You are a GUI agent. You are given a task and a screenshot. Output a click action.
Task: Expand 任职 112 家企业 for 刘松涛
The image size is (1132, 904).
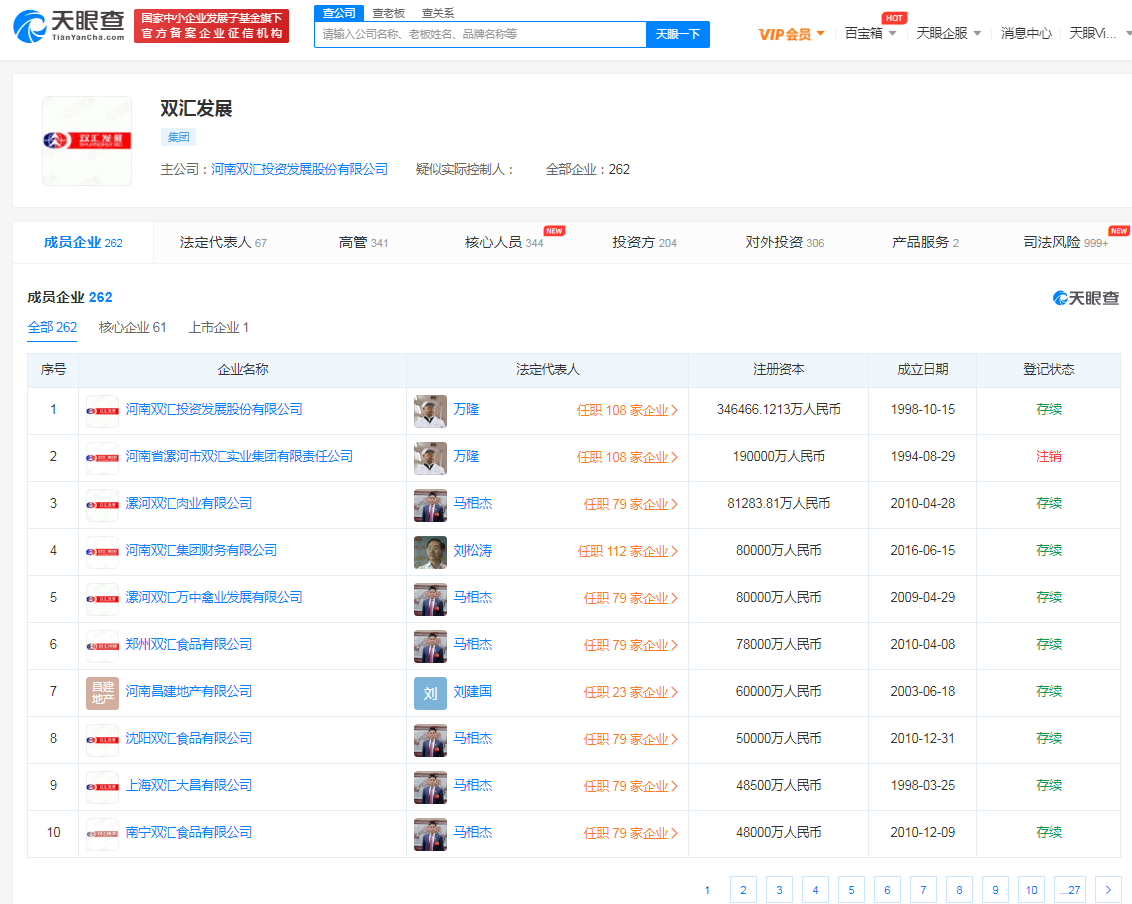(627, 551)
